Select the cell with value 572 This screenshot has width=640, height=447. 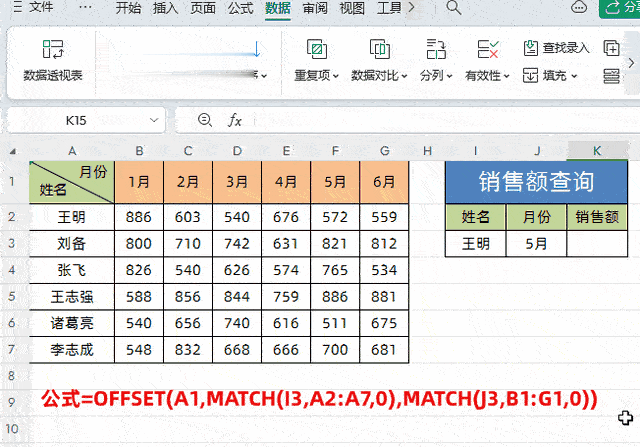point(335,217)
